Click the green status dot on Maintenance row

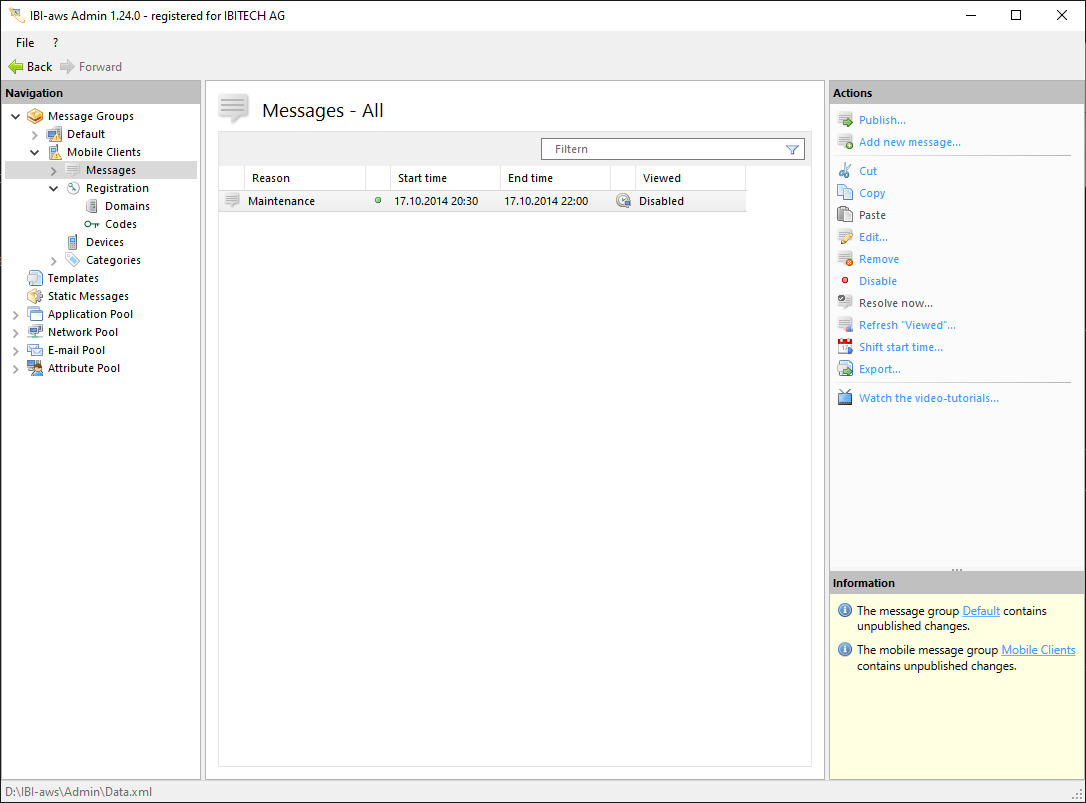pos(378,201)
